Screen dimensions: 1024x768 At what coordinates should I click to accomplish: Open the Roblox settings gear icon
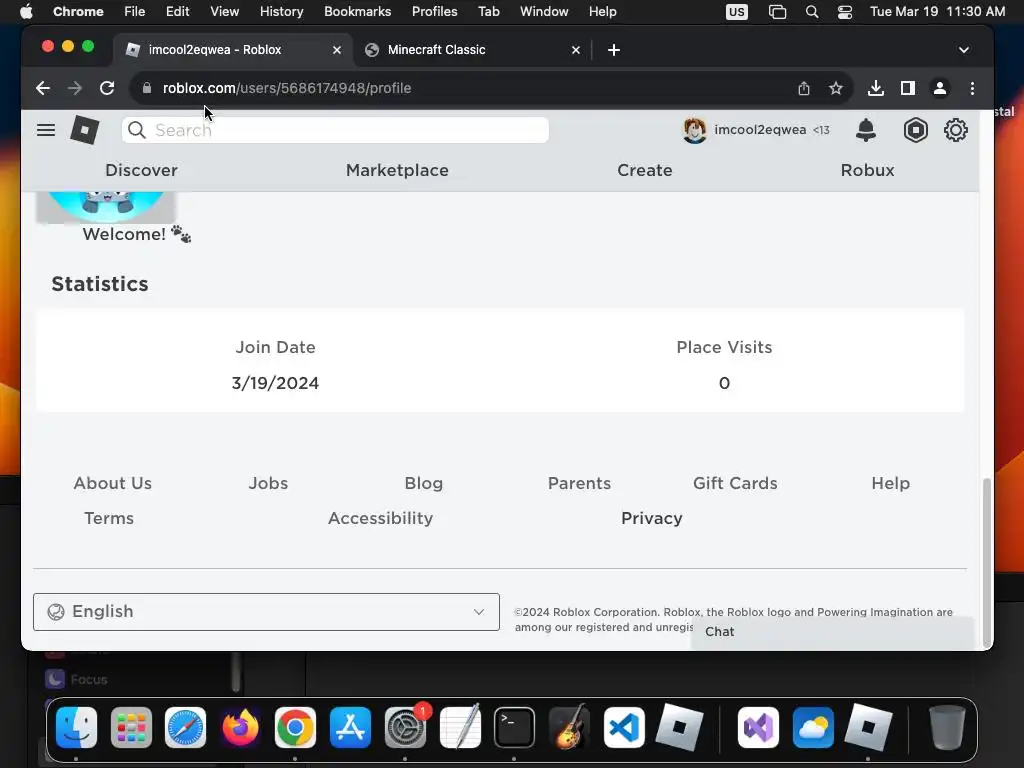pos(955,130)
